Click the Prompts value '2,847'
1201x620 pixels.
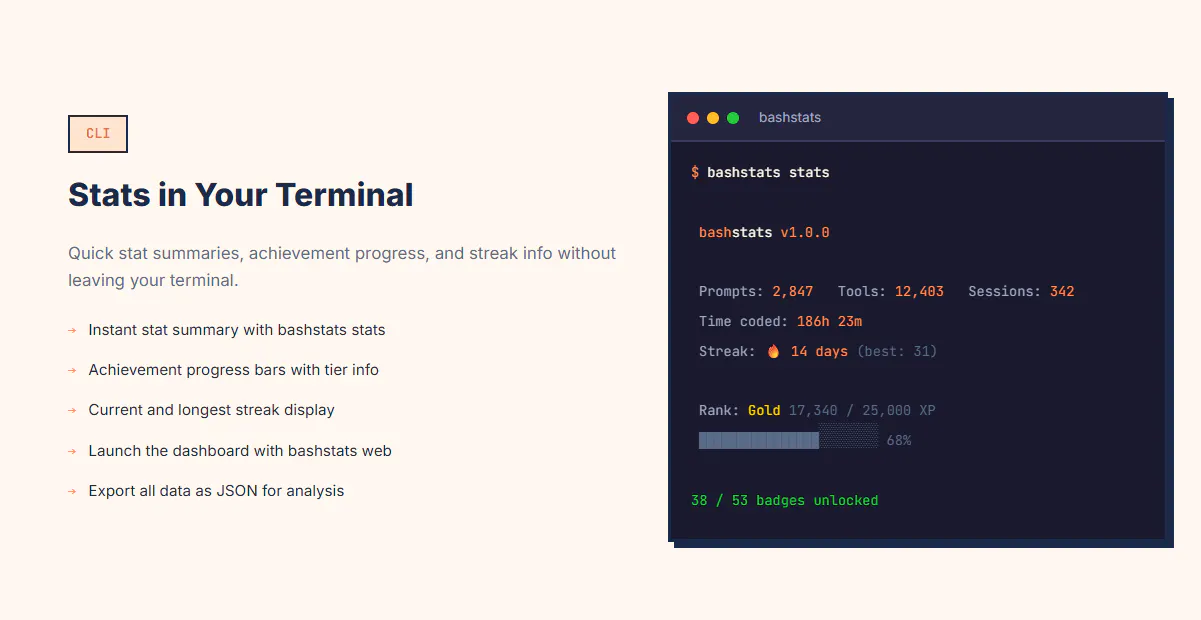(793, 291)
